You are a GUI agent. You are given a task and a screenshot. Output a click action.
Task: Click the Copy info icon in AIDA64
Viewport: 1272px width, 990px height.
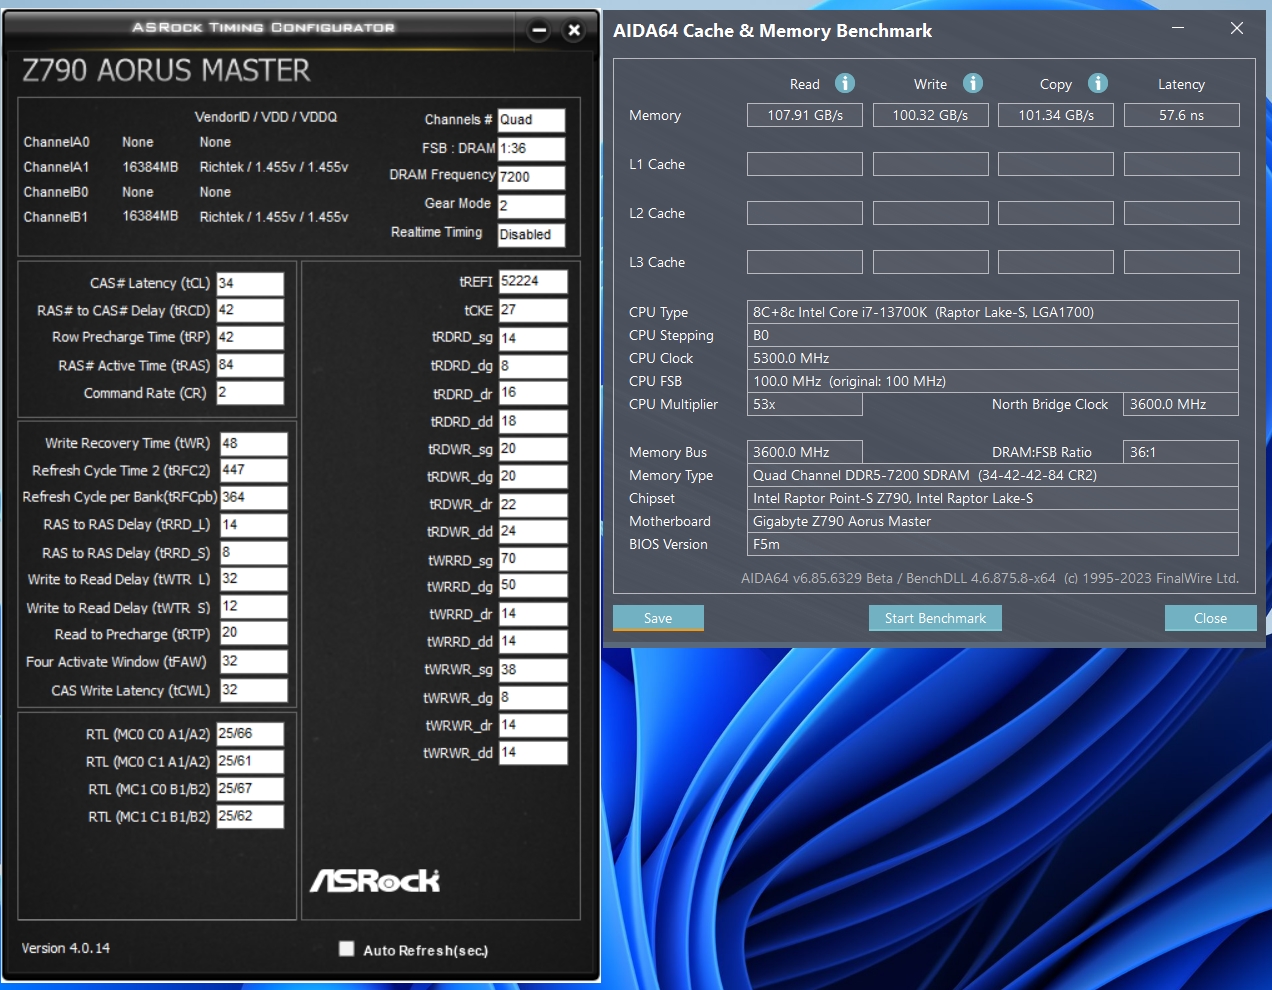point(1098,83)
